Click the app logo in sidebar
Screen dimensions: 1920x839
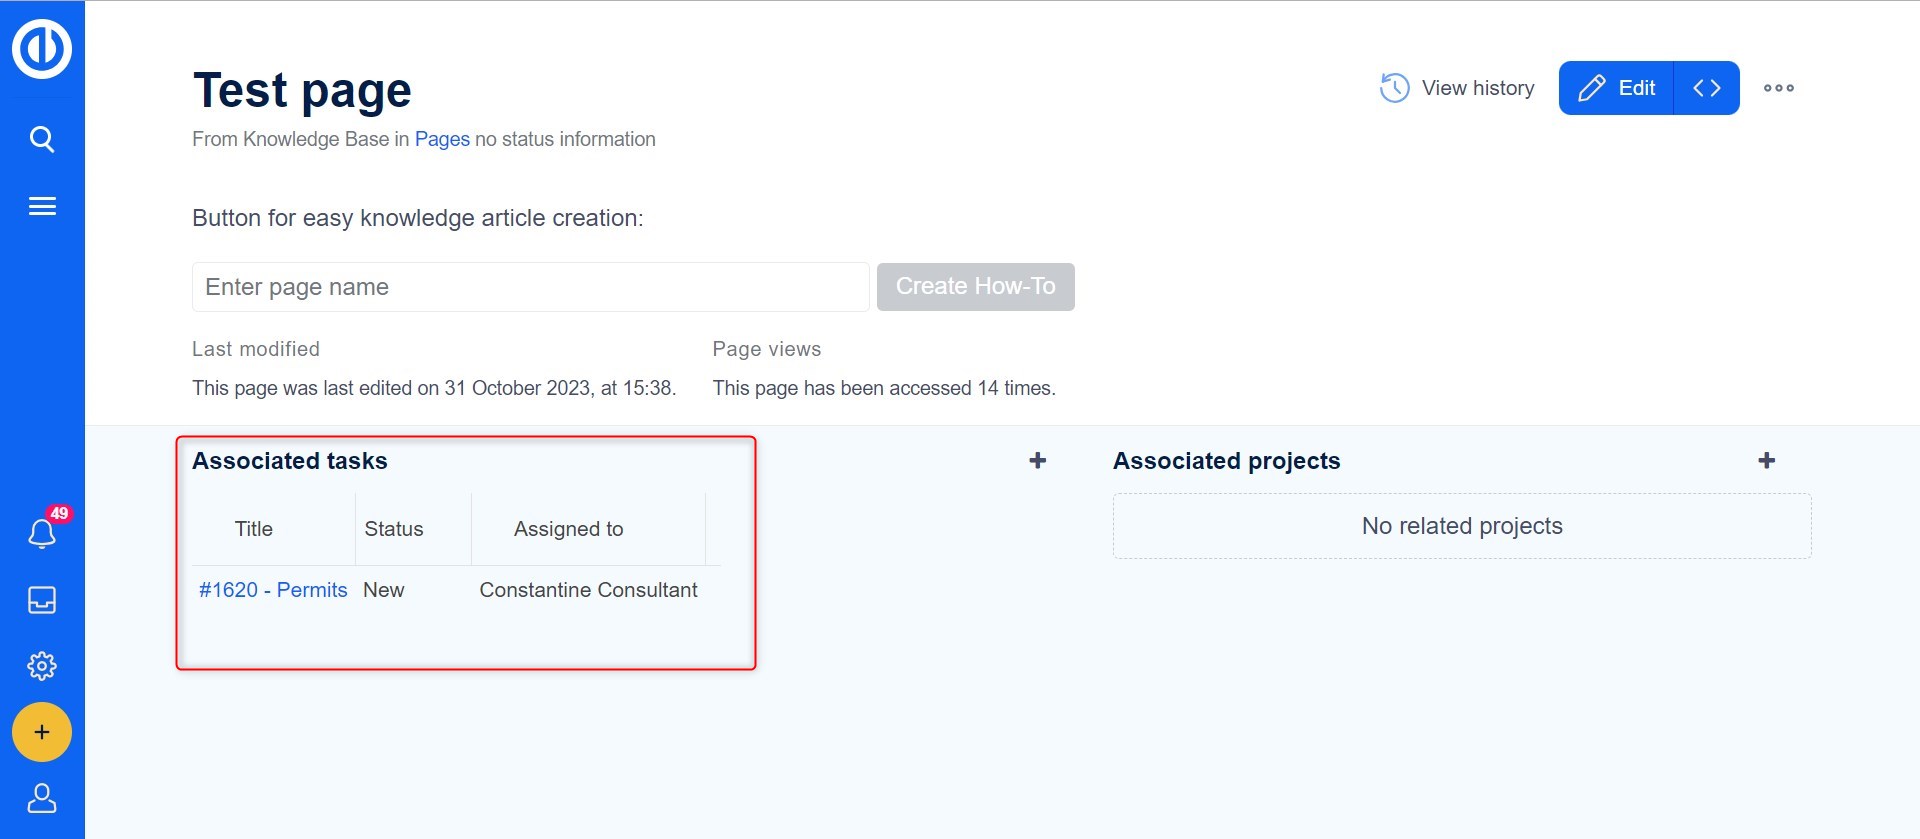tap(42, 48)
